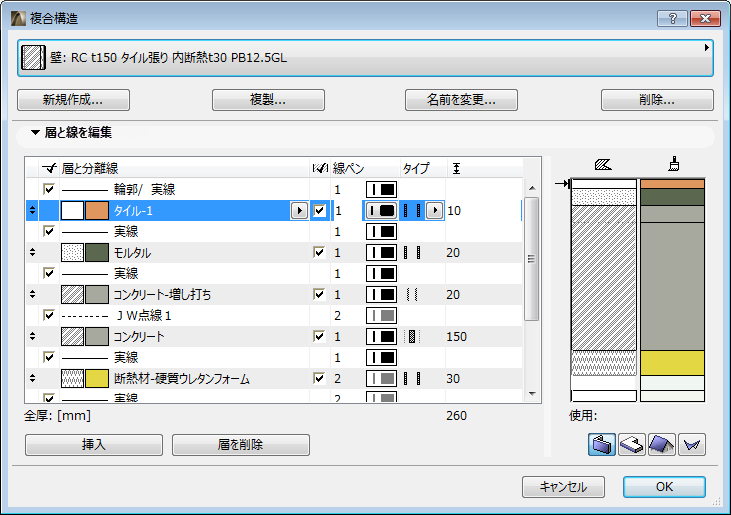Select wall usage icon

pos(601,444)
